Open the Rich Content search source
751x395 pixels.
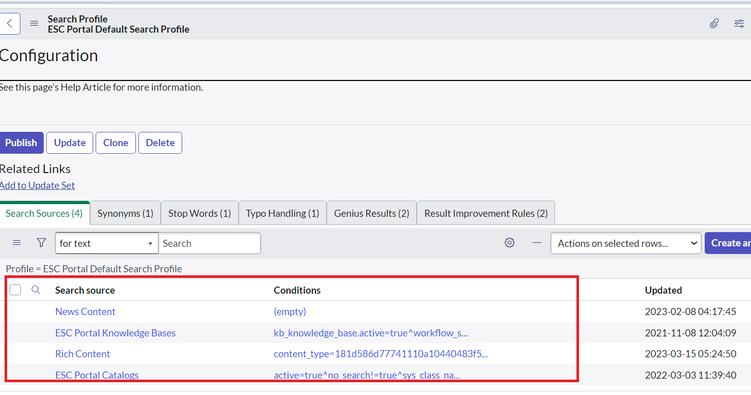click(x=82, y=354)
